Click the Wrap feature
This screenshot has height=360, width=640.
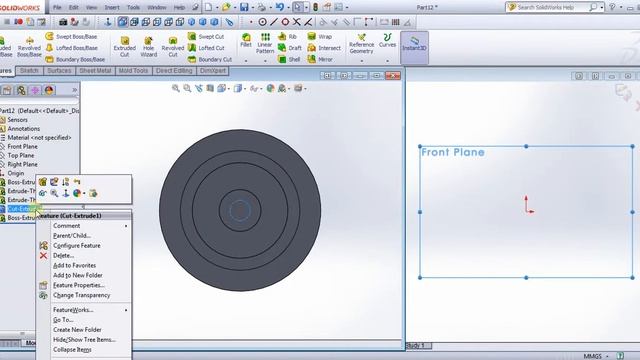click(320, 37)
